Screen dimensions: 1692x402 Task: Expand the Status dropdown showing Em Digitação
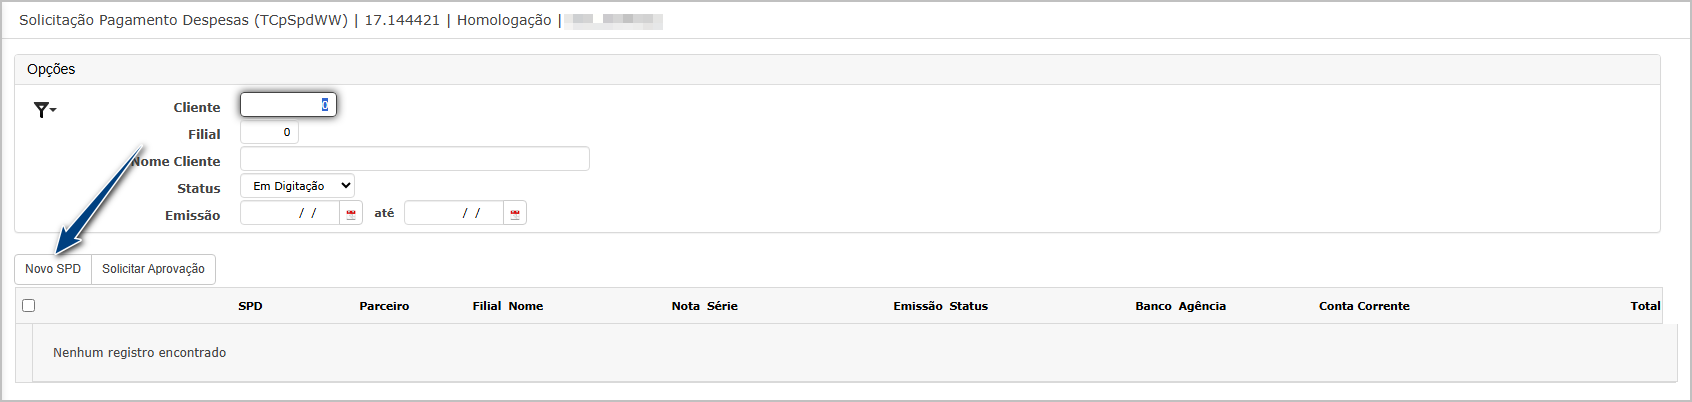tap(297, 186)
